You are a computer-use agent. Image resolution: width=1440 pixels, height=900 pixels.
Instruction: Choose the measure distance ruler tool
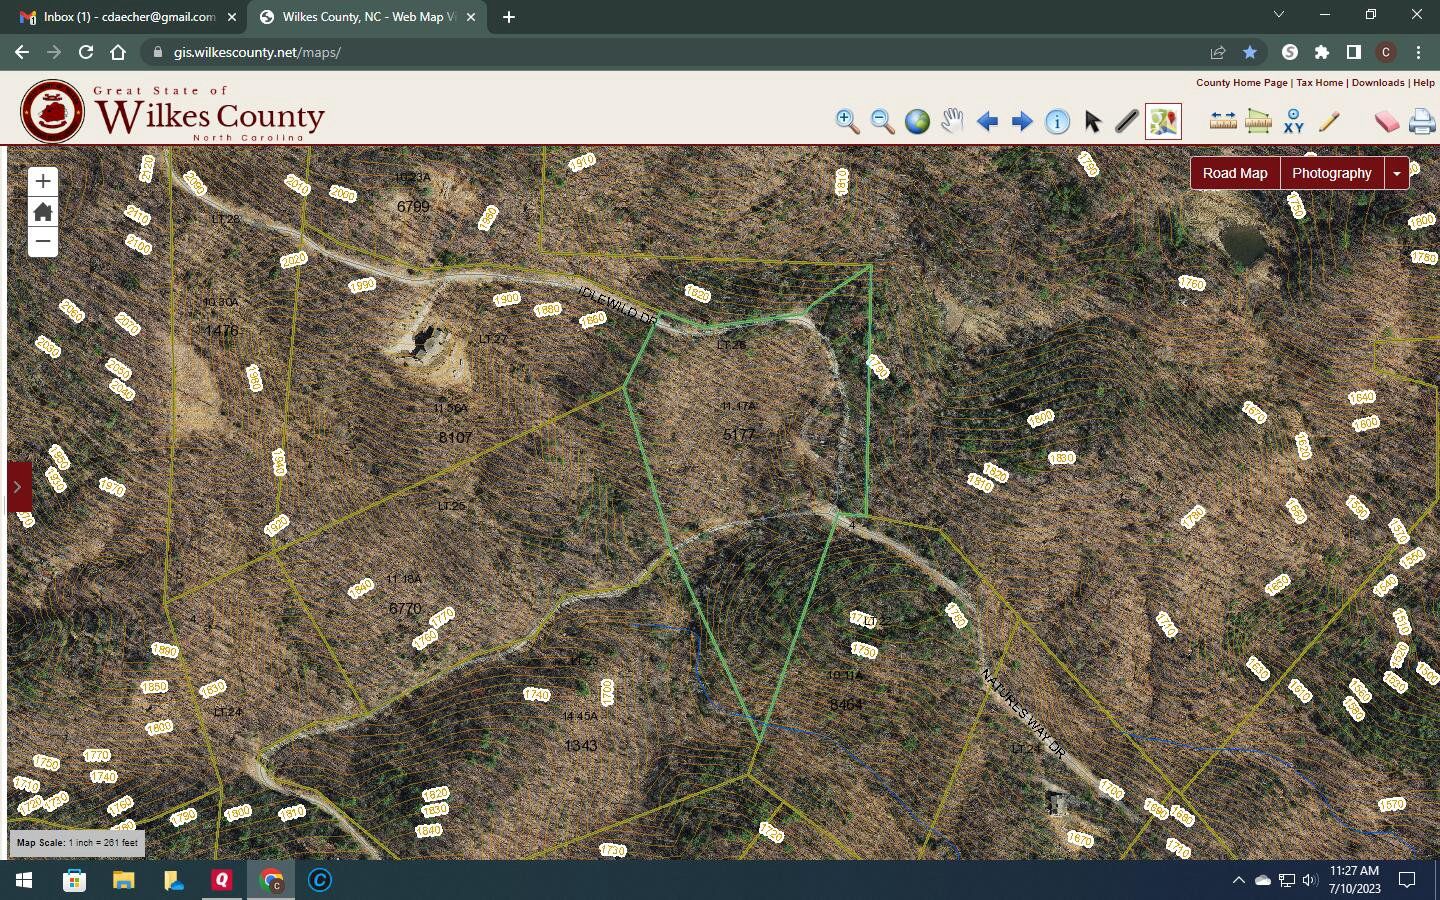(x=1223, y=121)
